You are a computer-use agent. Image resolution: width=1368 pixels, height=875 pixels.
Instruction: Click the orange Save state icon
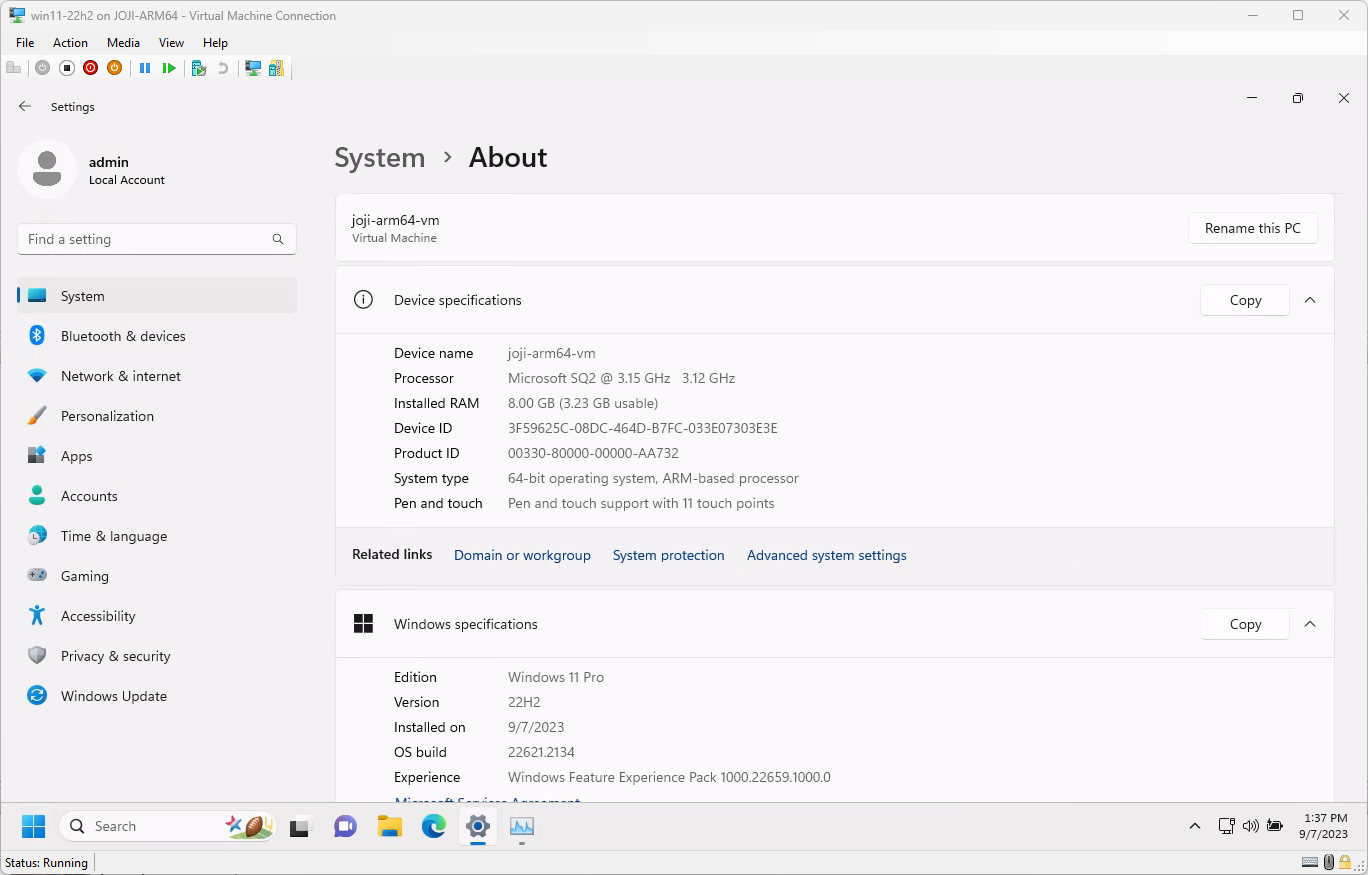point(115,68)
